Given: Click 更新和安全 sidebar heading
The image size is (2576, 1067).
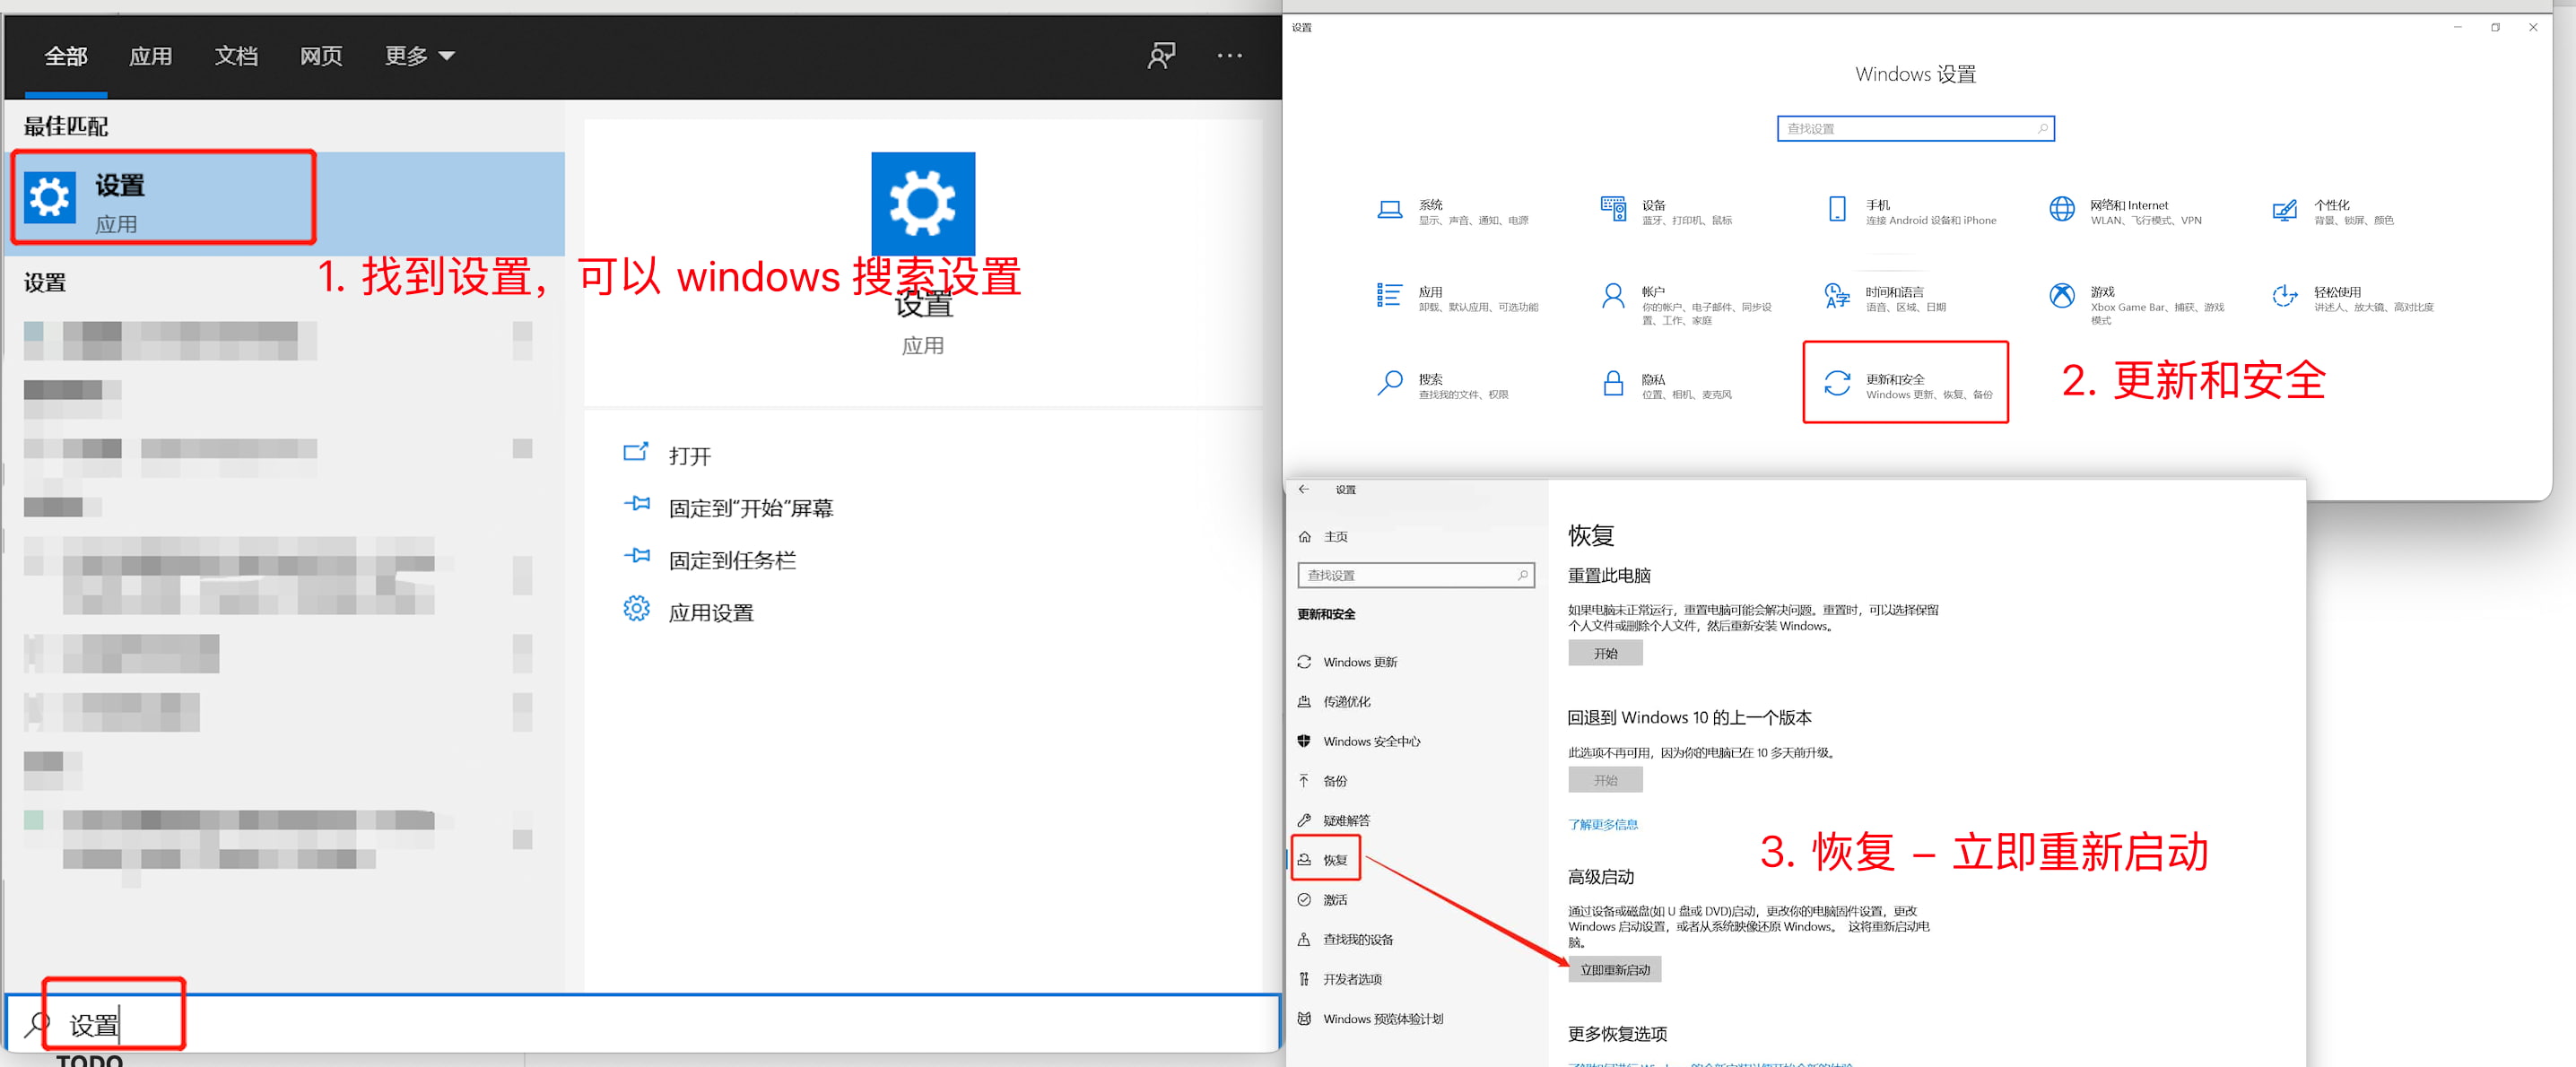Looking at the screenshot, I should click(1326, 614).
